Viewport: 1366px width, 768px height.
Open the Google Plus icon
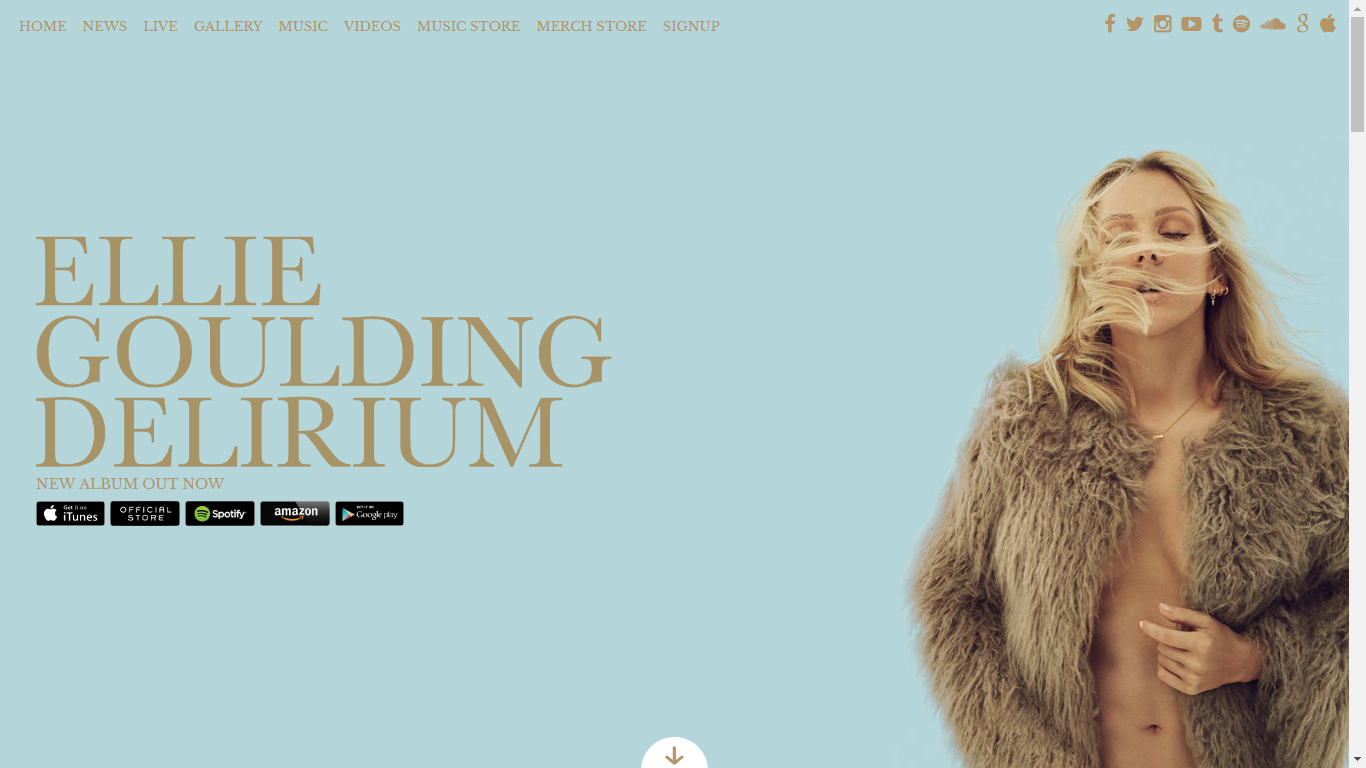(1303, 24)
